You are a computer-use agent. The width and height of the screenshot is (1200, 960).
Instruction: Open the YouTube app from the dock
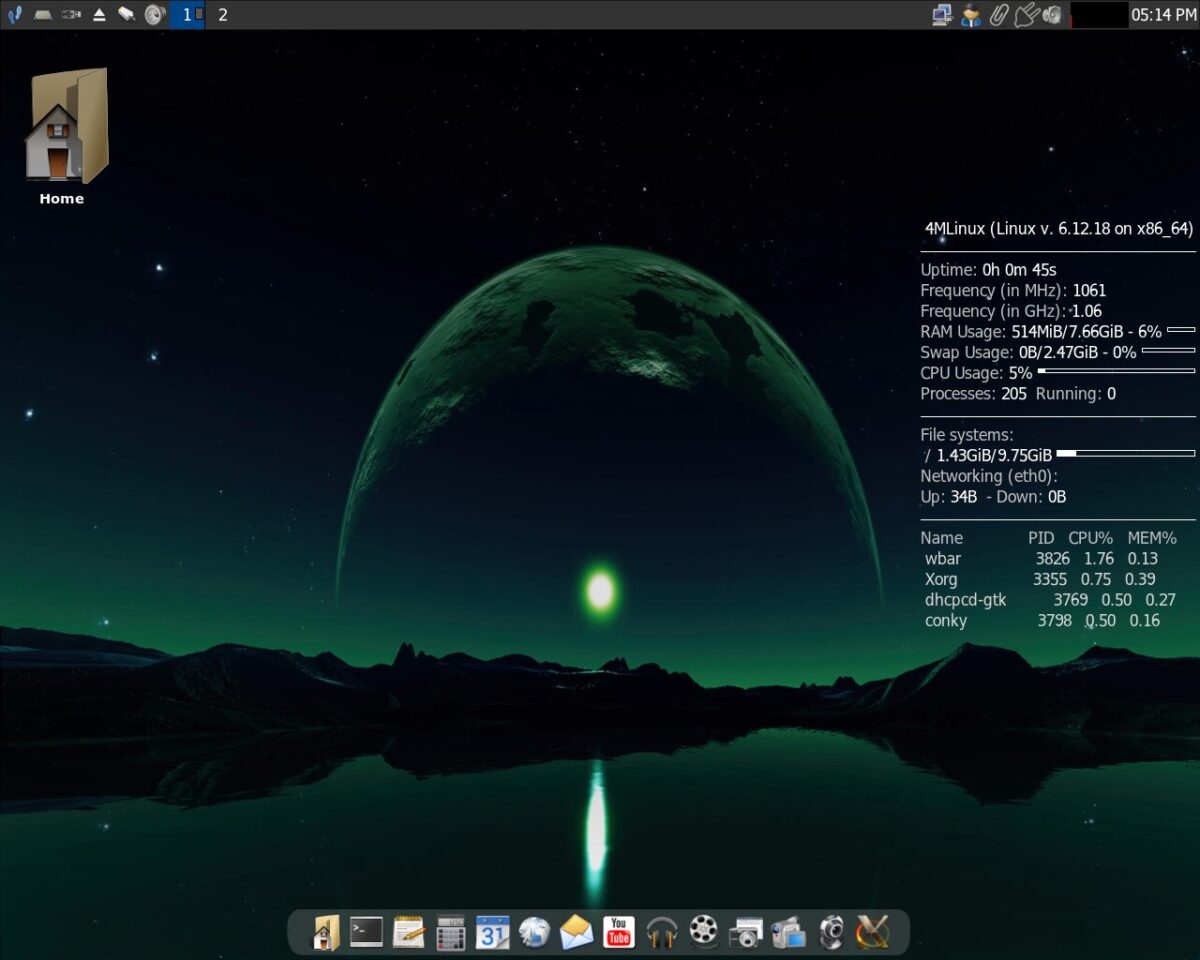(618, 932)
